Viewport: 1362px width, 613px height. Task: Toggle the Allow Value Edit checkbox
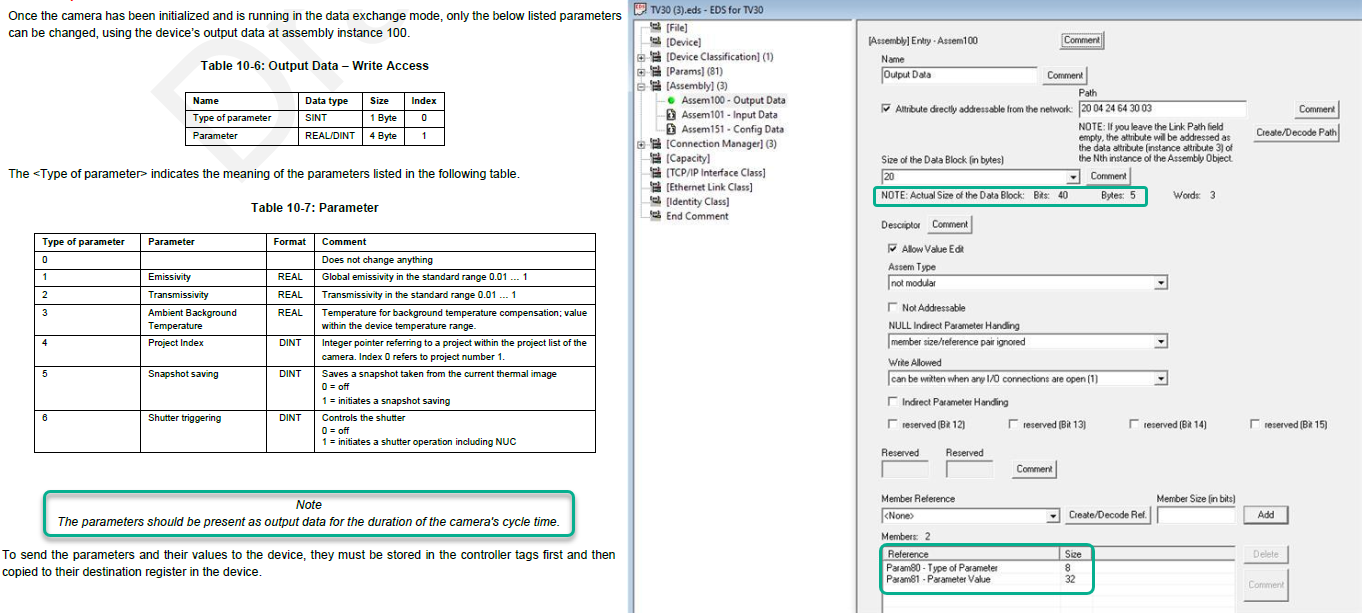pos(893,249)
